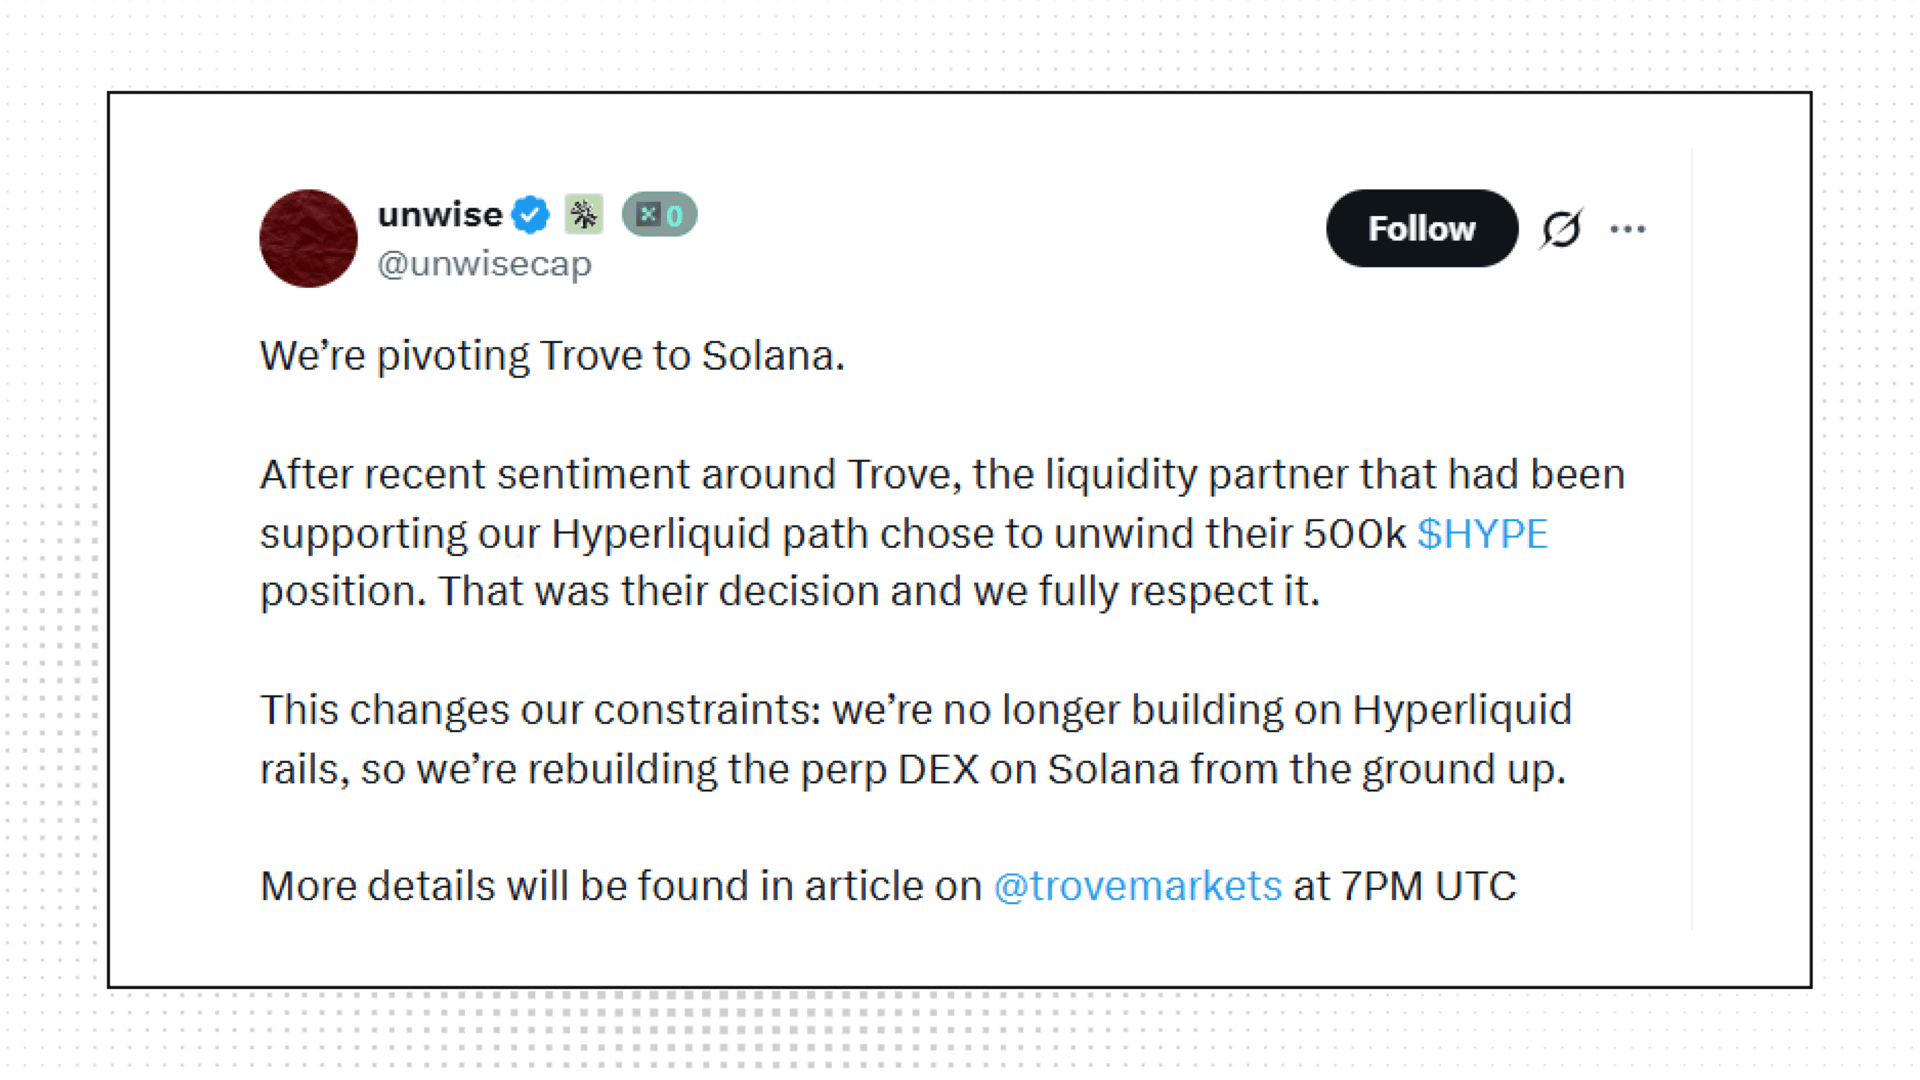This screenshot has height=1080, width=1920.
Task: Click the X icon inside the gray pill badge
Action: 648,214
